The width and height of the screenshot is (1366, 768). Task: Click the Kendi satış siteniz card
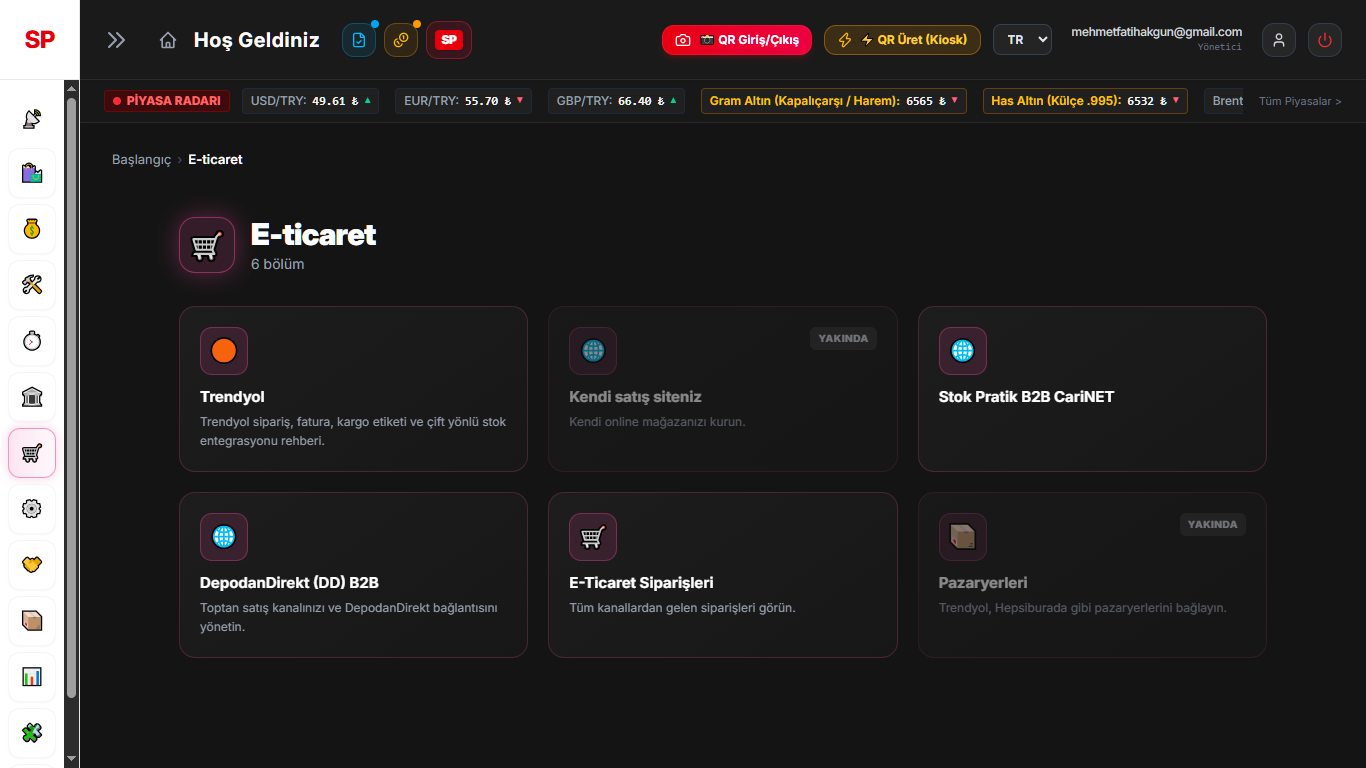[723, 389]
